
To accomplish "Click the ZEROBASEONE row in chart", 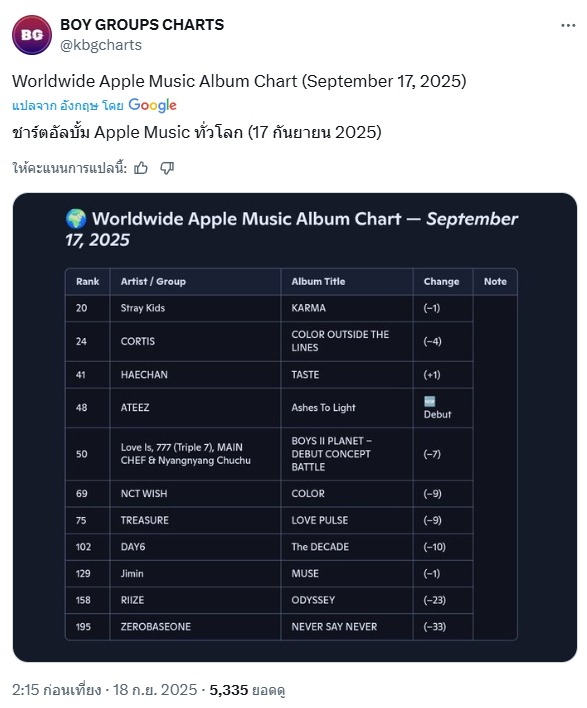I will pos(291,627).
